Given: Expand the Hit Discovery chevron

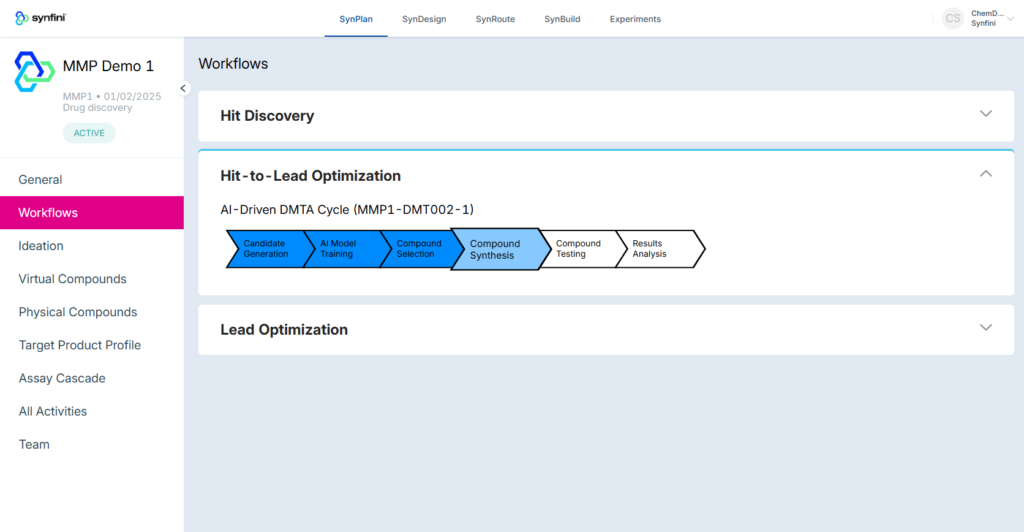Looking at the screenshot, I should point(985,114).
